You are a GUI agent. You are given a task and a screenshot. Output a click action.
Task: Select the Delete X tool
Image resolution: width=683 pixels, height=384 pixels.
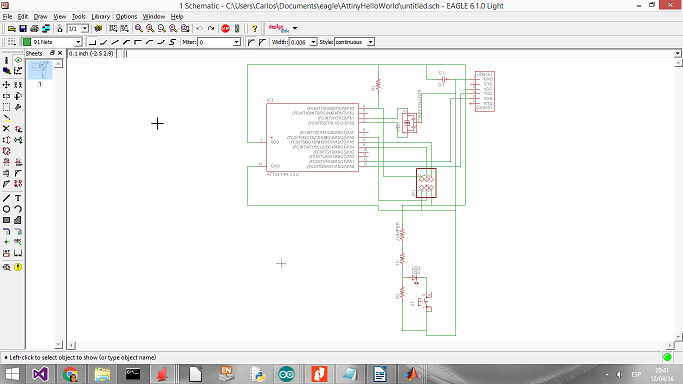7,129
